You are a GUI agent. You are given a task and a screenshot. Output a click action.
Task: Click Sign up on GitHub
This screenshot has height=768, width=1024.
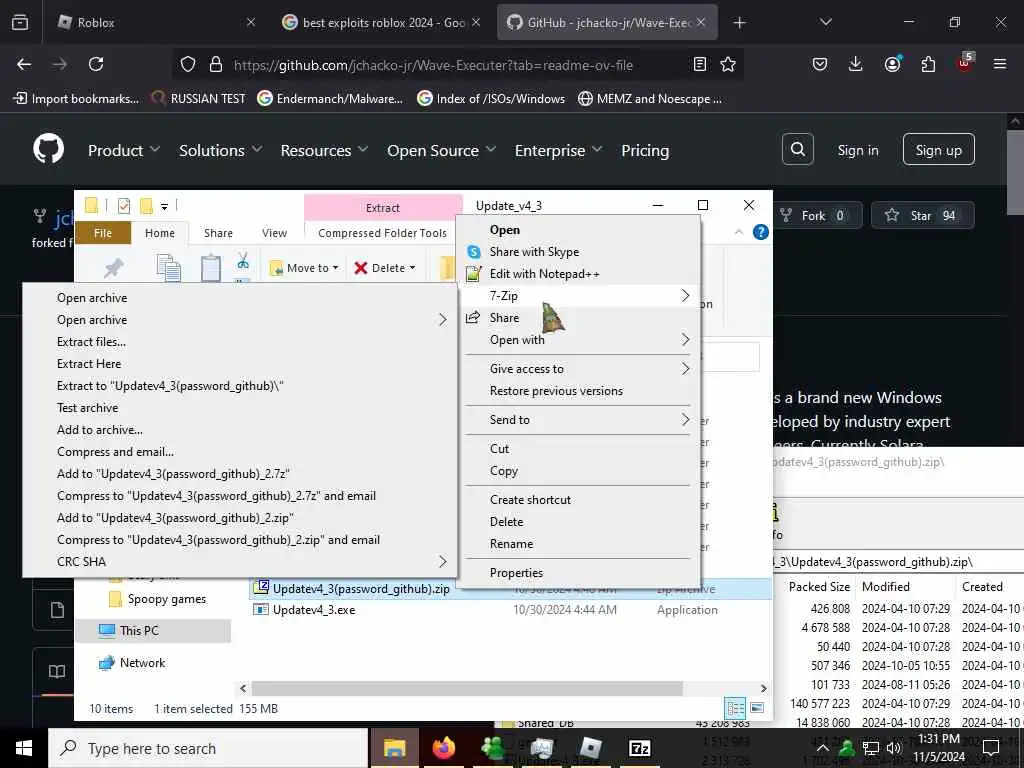coord(938,150)
